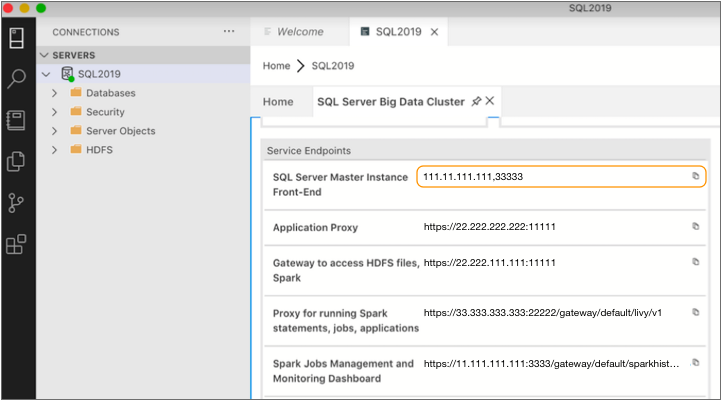Open the Source Control icon
This screenshot has width=721, height=401.
pos(16,203)
